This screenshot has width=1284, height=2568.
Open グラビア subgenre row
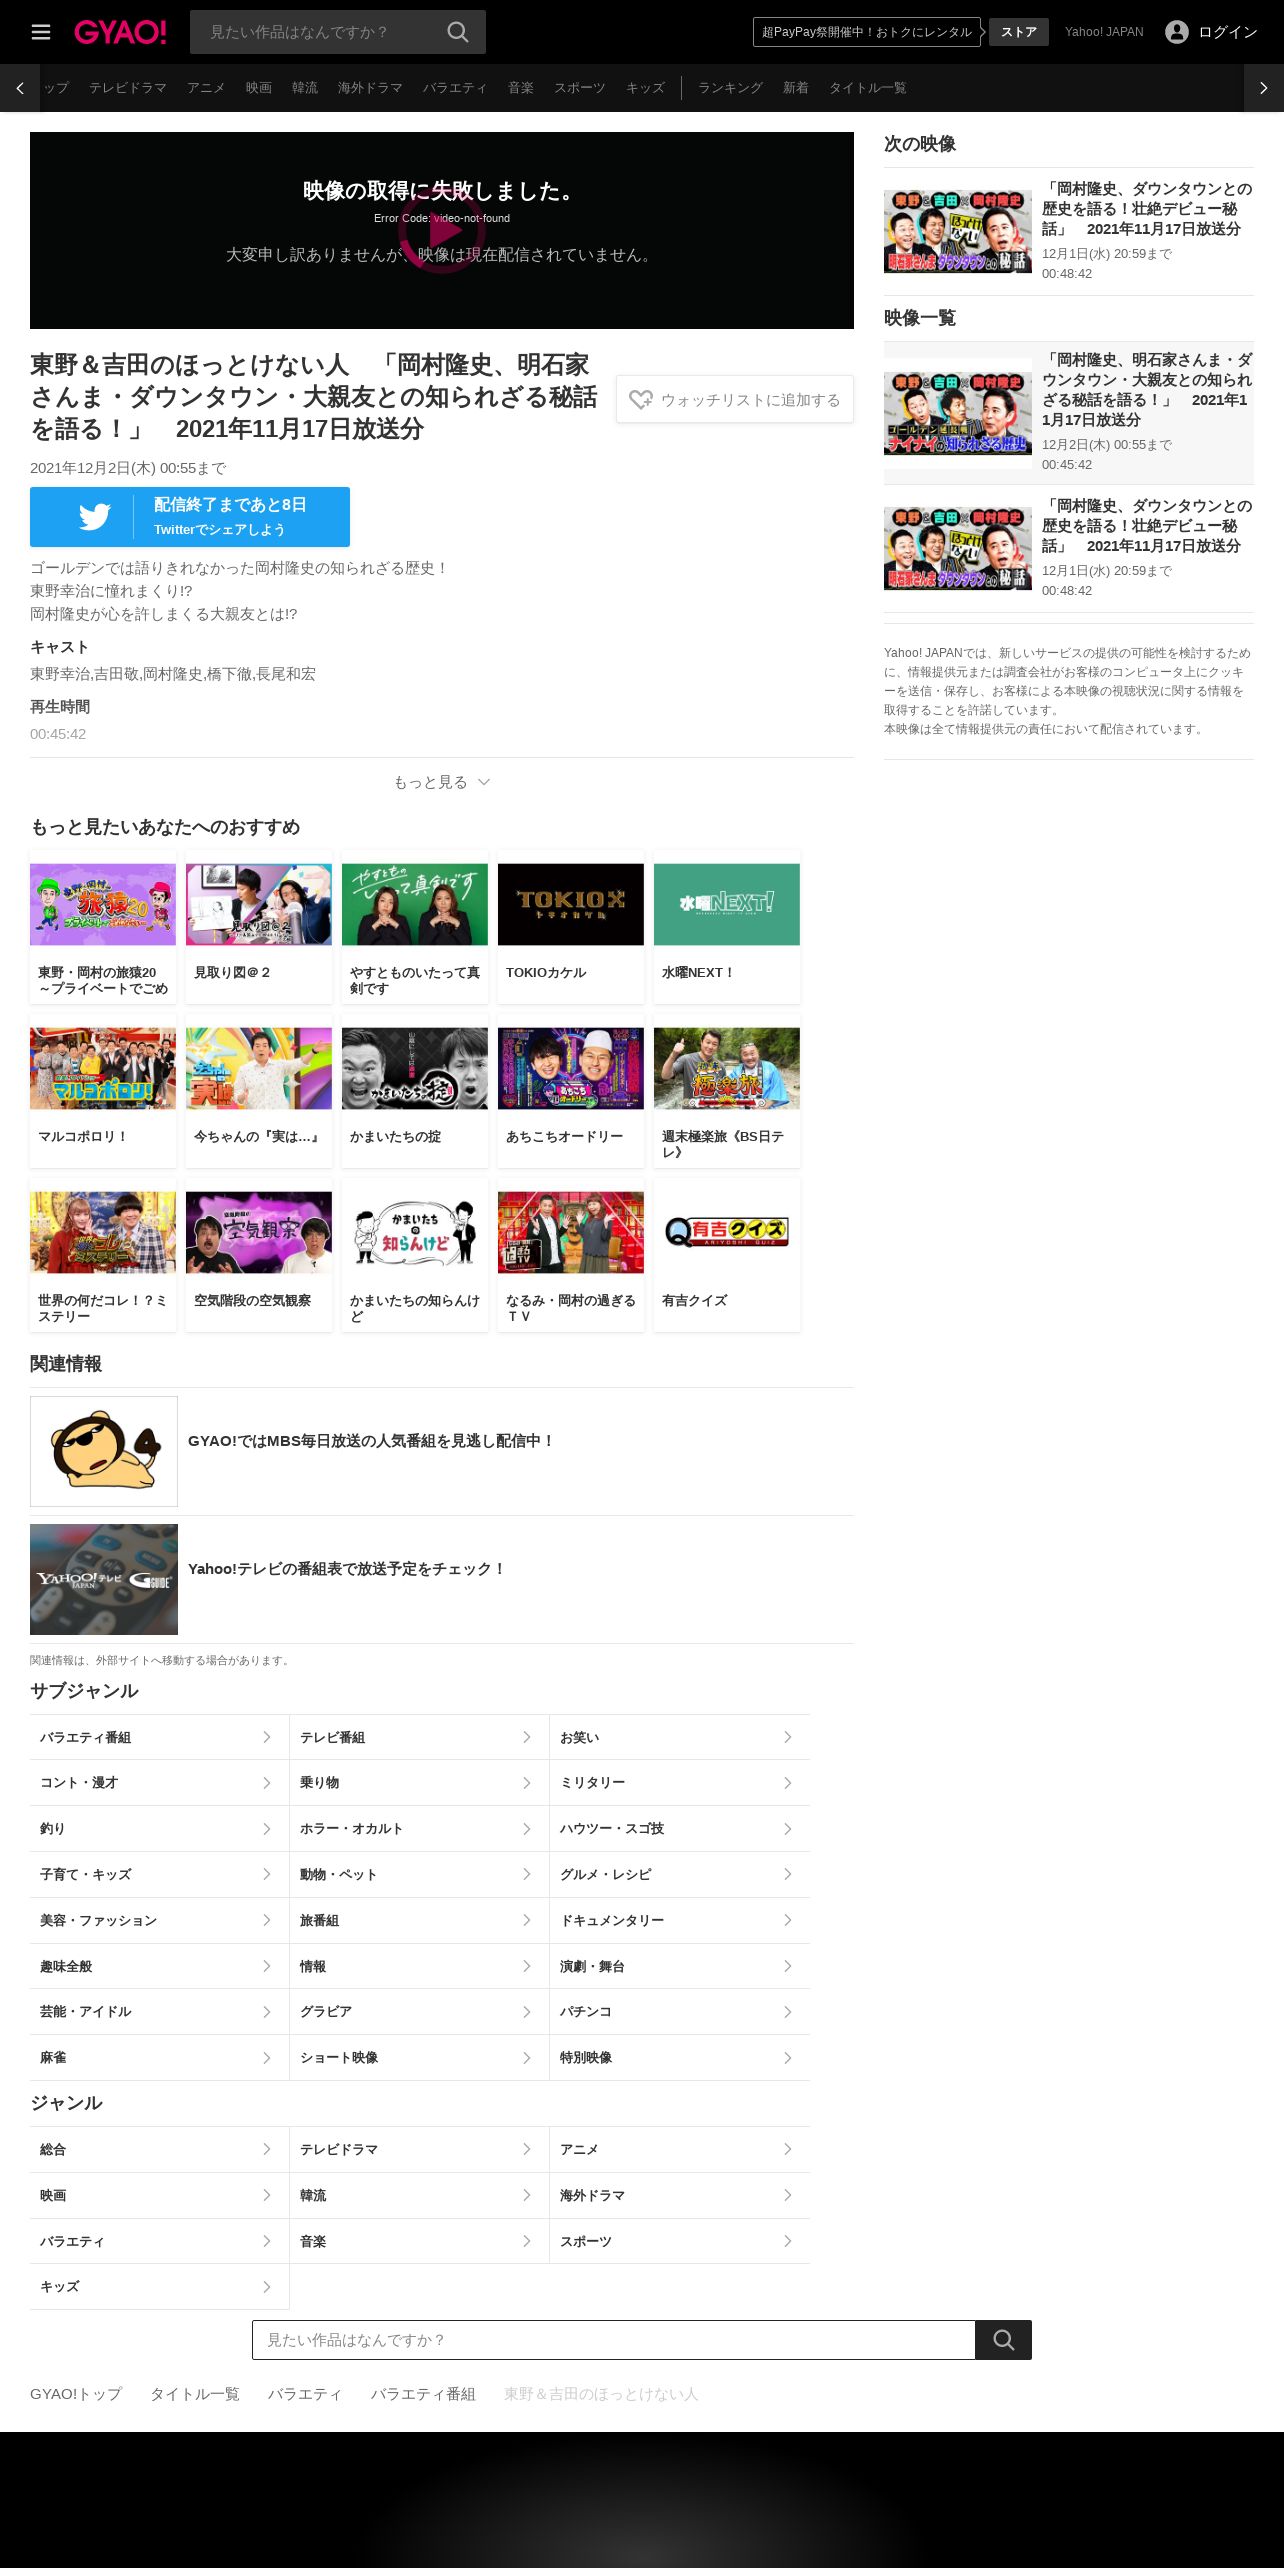[x=419, y=2011]
